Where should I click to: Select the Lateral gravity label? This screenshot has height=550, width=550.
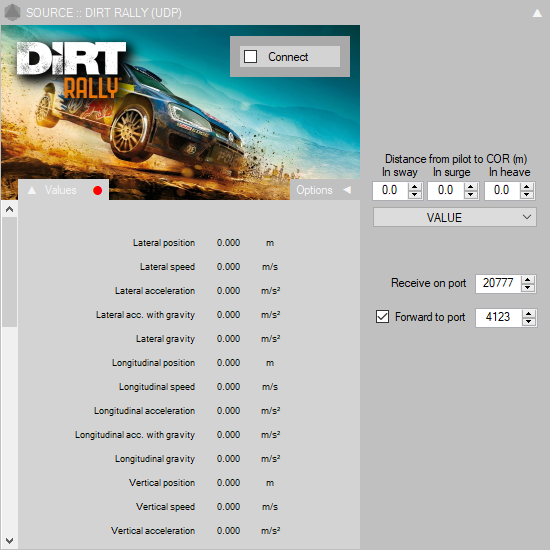(166, 339)
